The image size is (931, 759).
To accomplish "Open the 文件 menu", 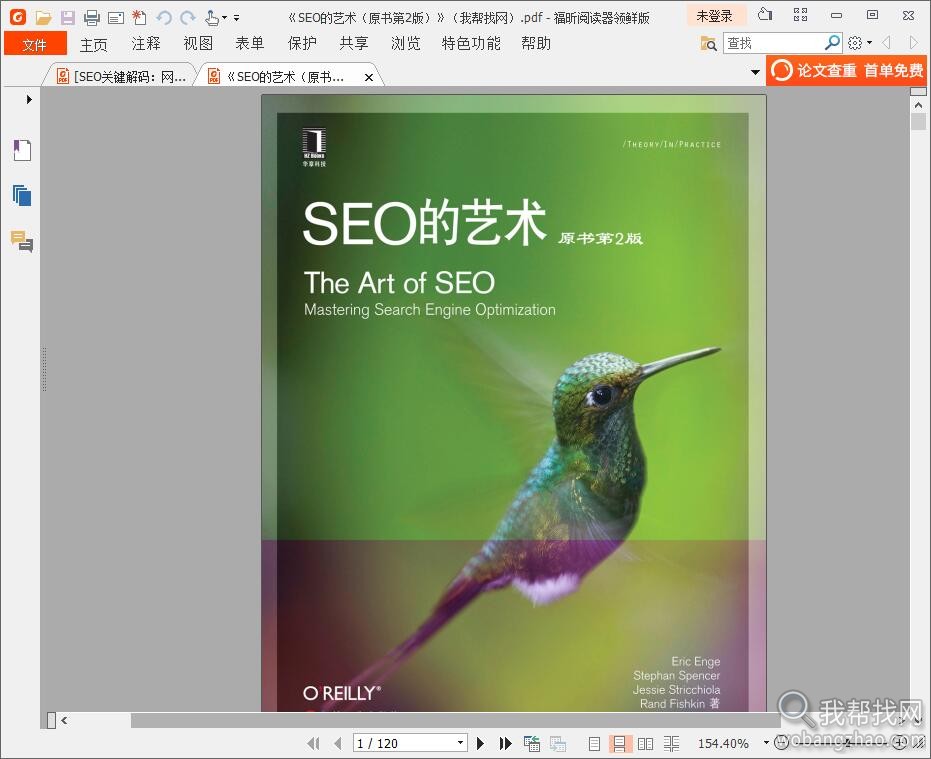I will 34,44.
